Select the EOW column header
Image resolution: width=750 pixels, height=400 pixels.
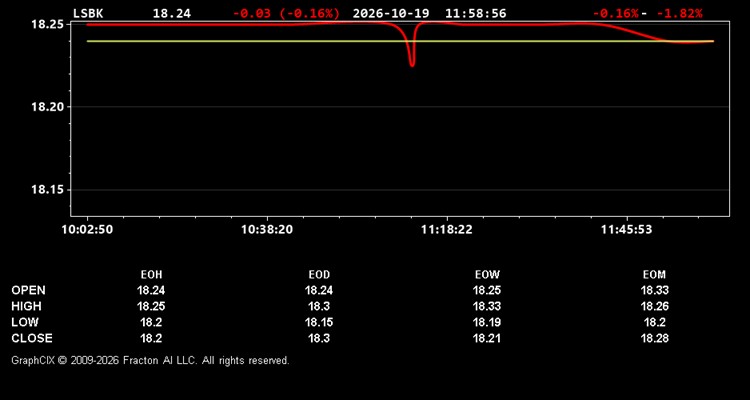487,275
